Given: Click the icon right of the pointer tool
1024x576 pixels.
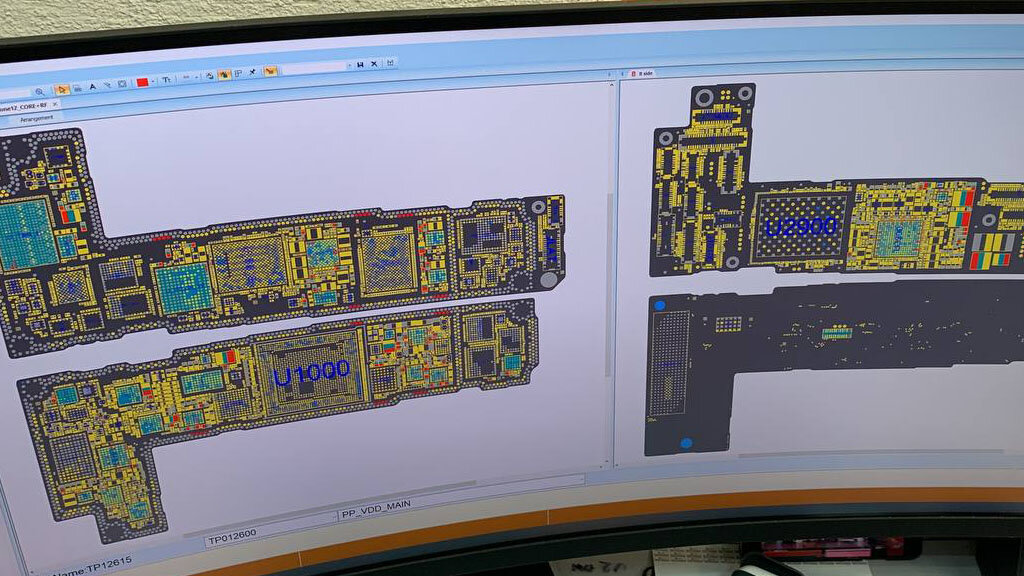Looking at the screenshot, I should [x=77, y=88].
